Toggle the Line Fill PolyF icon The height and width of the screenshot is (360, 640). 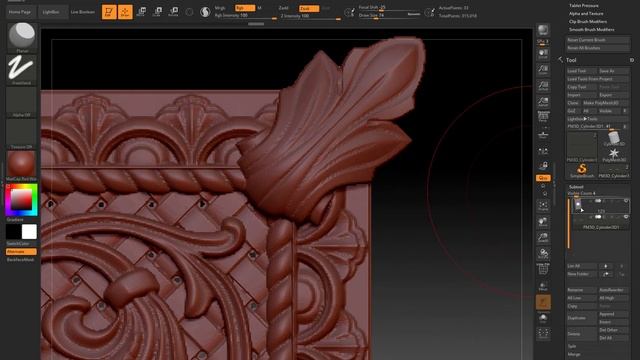(543, 269)
